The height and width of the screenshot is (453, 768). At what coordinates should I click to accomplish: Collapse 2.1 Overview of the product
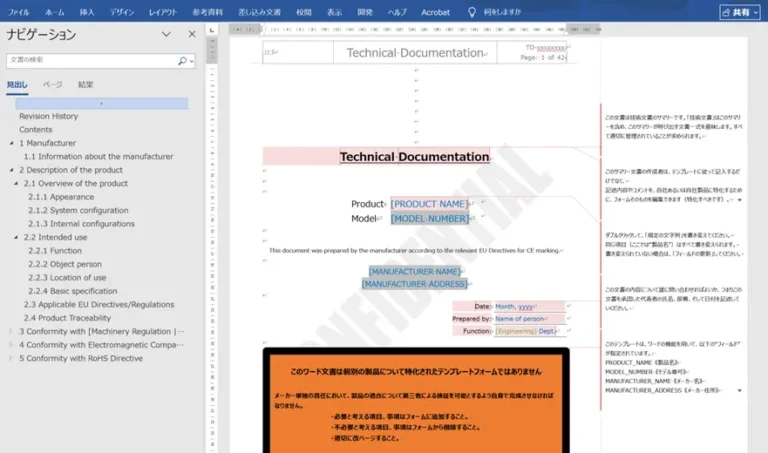pos(16,184)
